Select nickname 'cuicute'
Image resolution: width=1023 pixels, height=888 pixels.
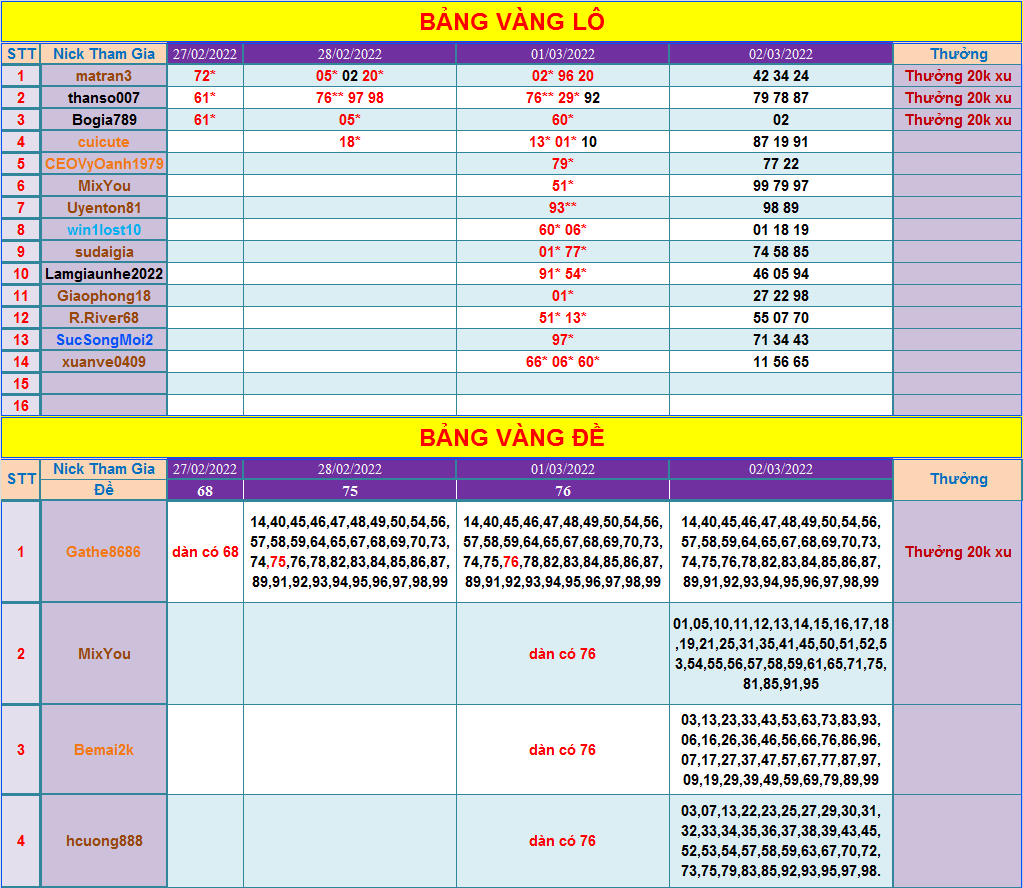pyautogui.click(x=104, y=142)
